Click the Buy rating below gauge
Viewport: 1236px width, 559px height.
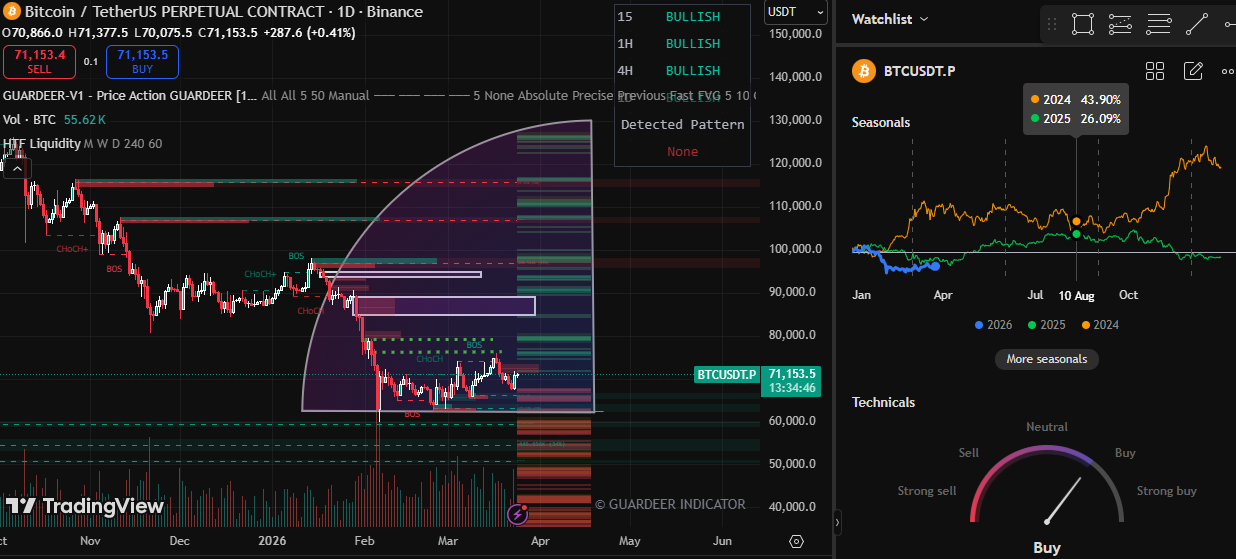click(1047, 548)
